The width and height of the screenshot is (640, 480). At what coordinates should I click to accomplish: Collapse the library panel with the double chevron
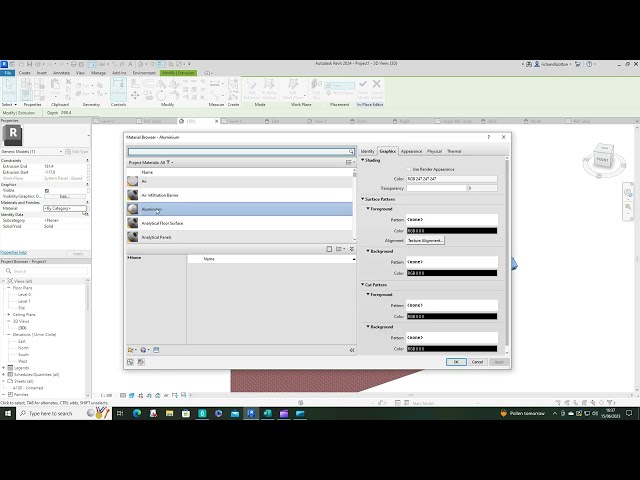[351, 249]
